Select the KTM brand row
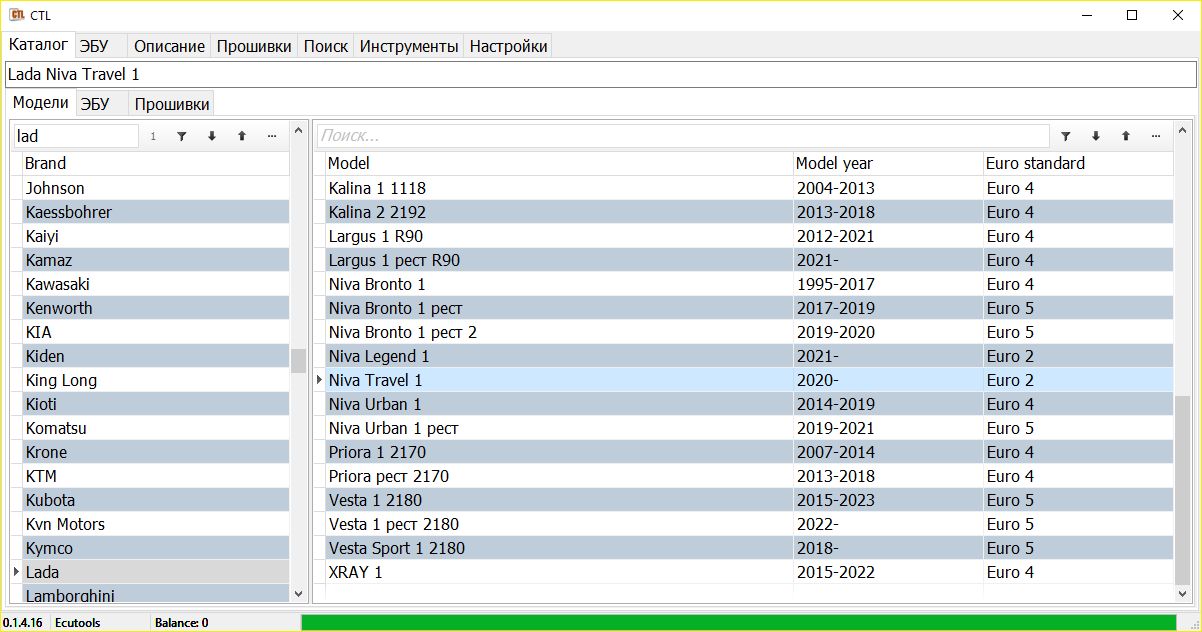The height and width of the screenshot is (632, 1202). (156, 476)
